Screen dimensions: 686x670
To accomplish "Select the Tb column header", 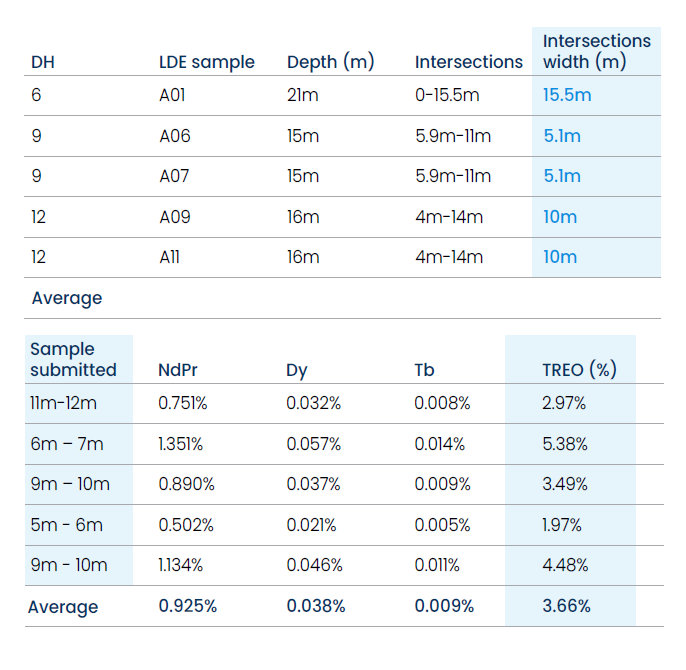I will 424,370.
